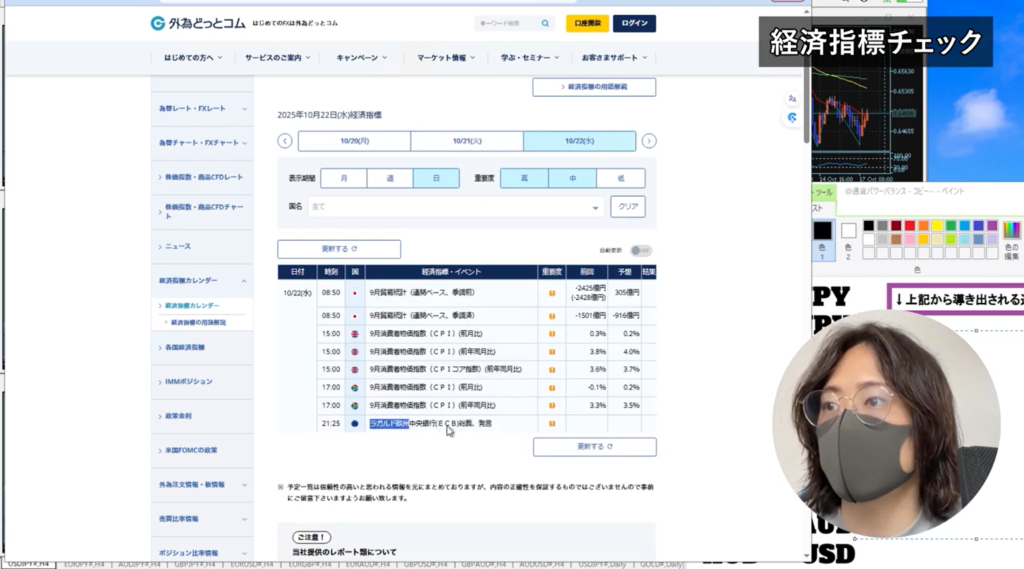Image resolution: width=1024 pixels, height=569 pixels.
Task: Open the color edit (色の編集) palette icon
Action: click(x=1011, y=230)
